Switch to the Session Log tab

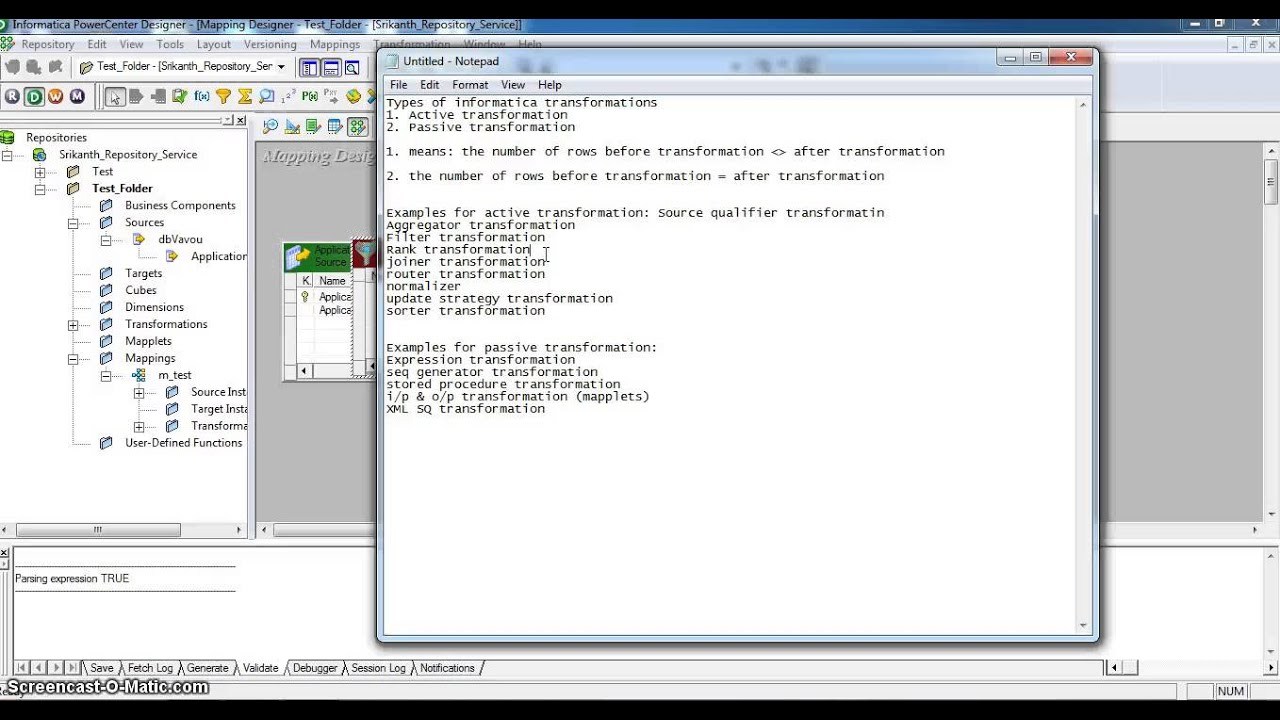coord(378,668)
